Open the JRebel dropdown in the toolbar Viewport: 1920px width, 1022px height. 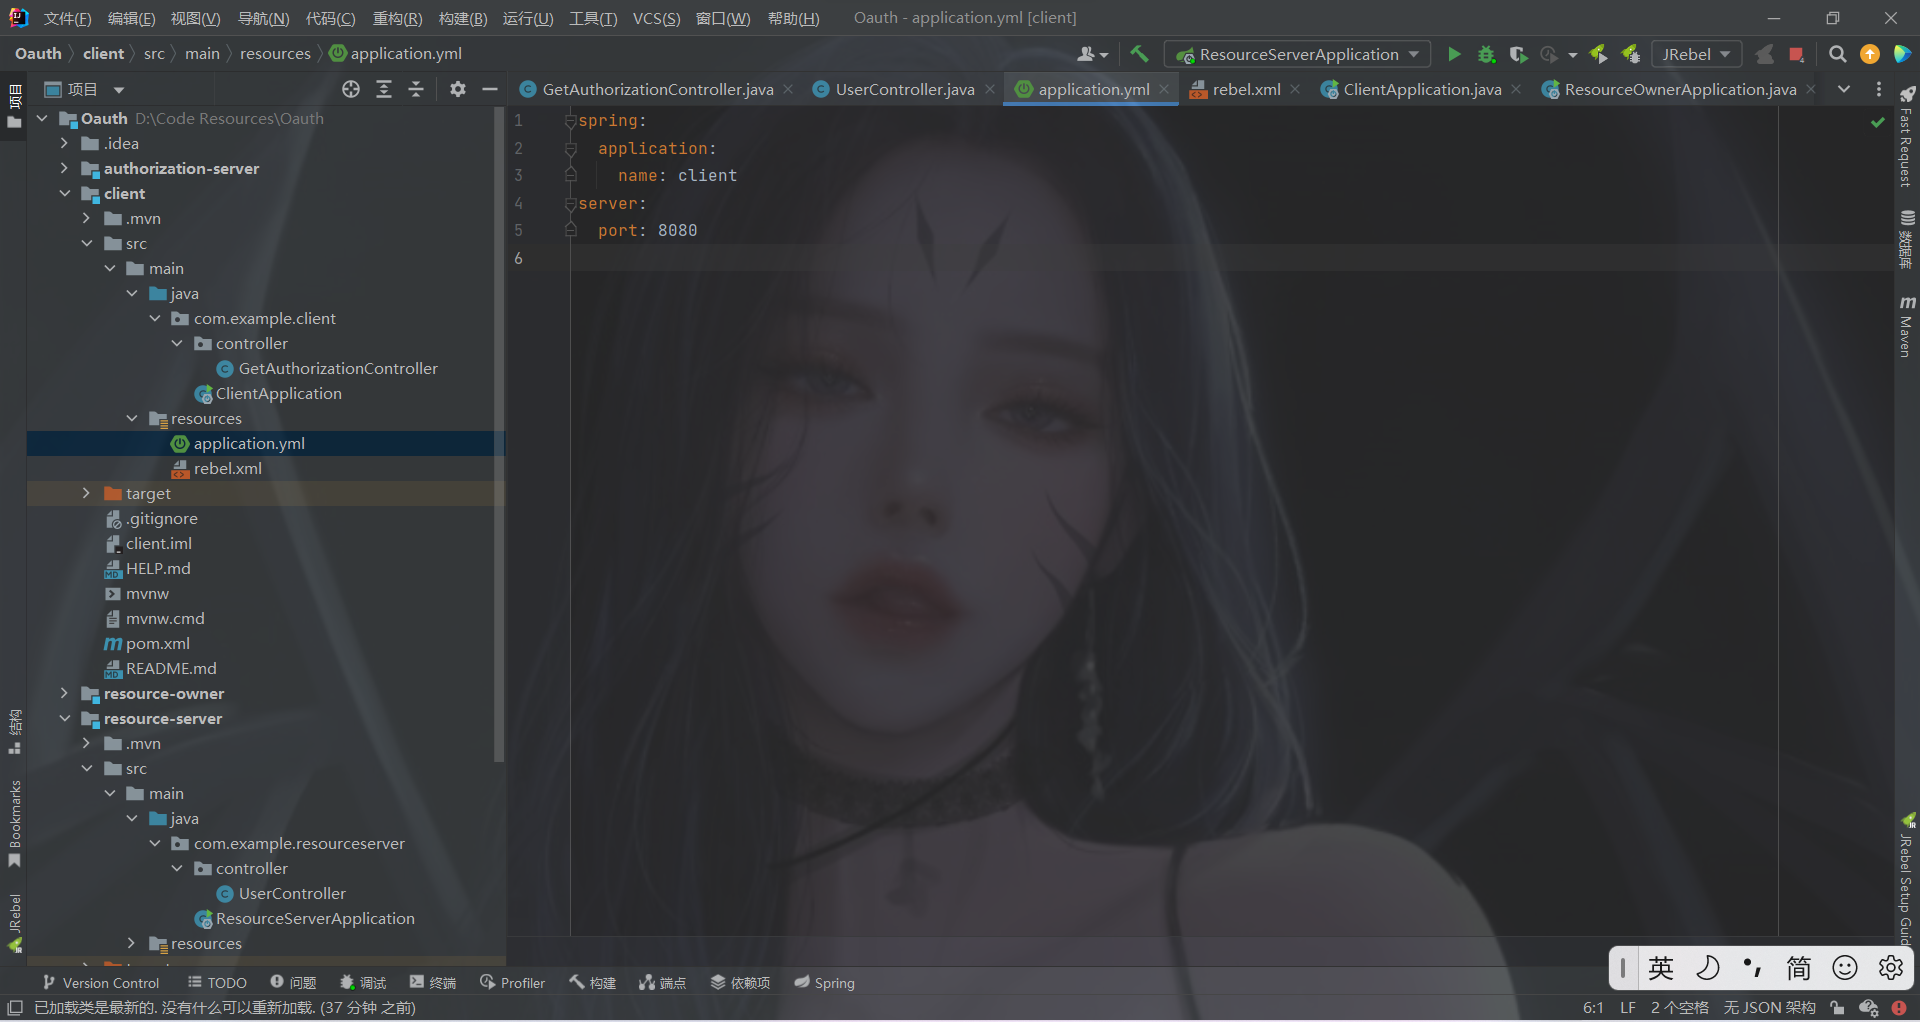click(x=1696, y=54)
